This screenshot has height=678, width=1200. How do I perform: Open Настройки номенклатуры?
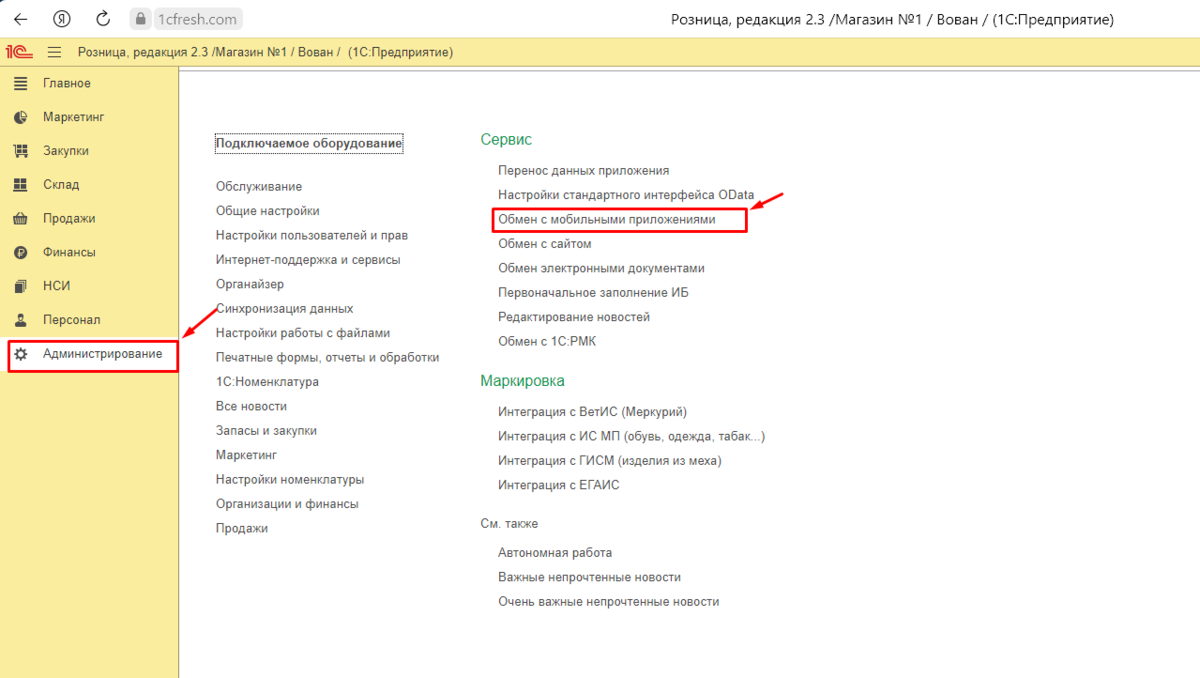point(290,479)
